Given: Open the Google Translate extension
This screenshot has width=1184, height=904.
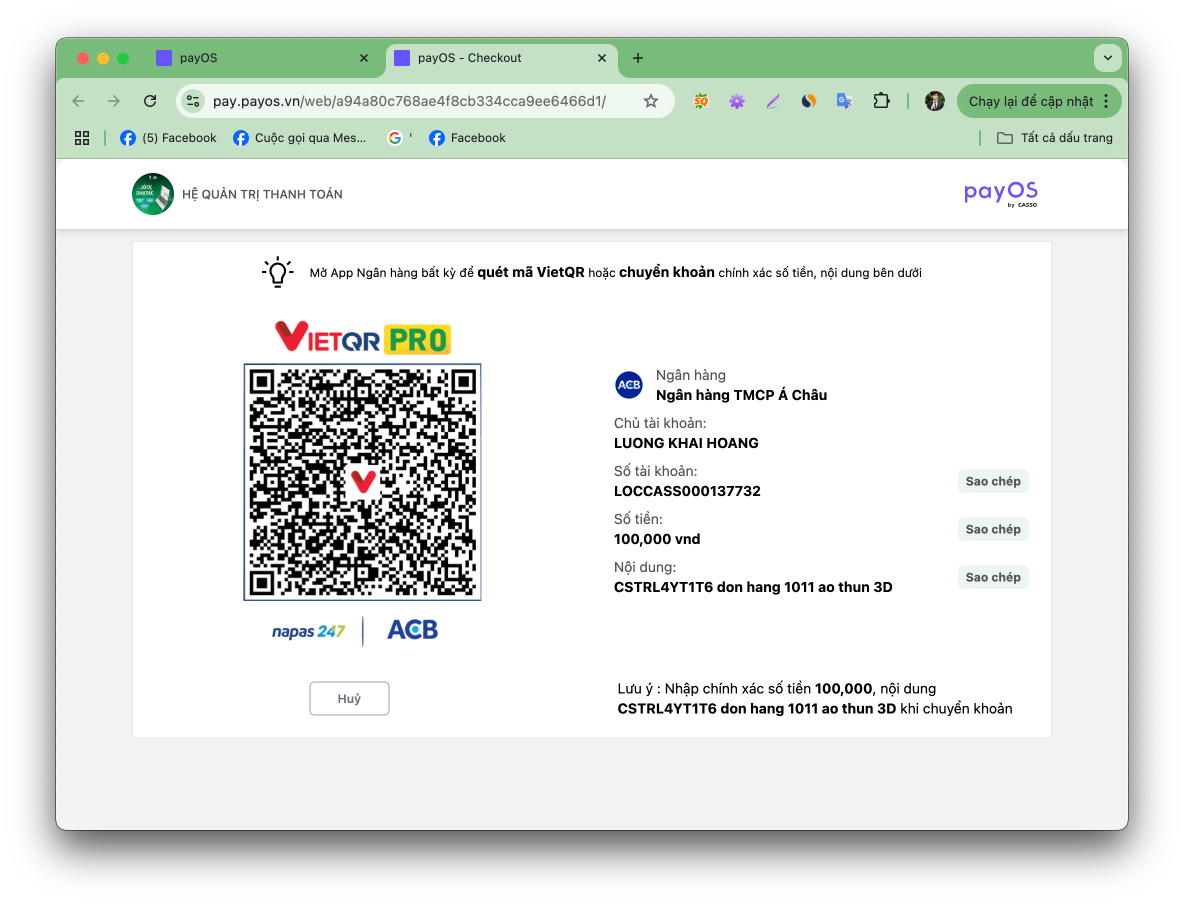Looking at the screenshot, I should pyautogui.click(x=844, y=101).
